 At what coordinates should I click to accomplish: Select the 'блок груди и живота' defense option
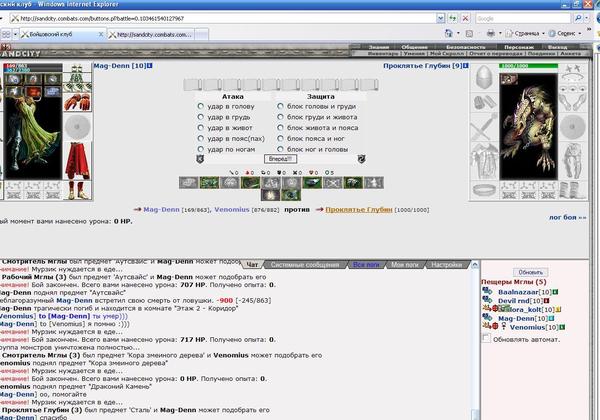(280, 117)
